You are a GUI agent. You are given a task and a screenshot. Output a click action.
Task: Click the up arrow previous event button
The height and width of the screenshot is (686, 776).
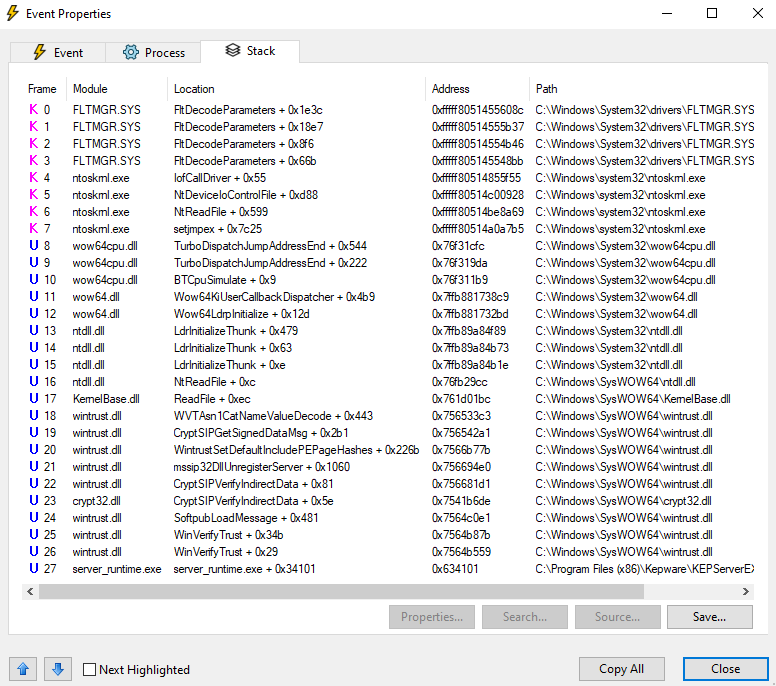[24, 669]
